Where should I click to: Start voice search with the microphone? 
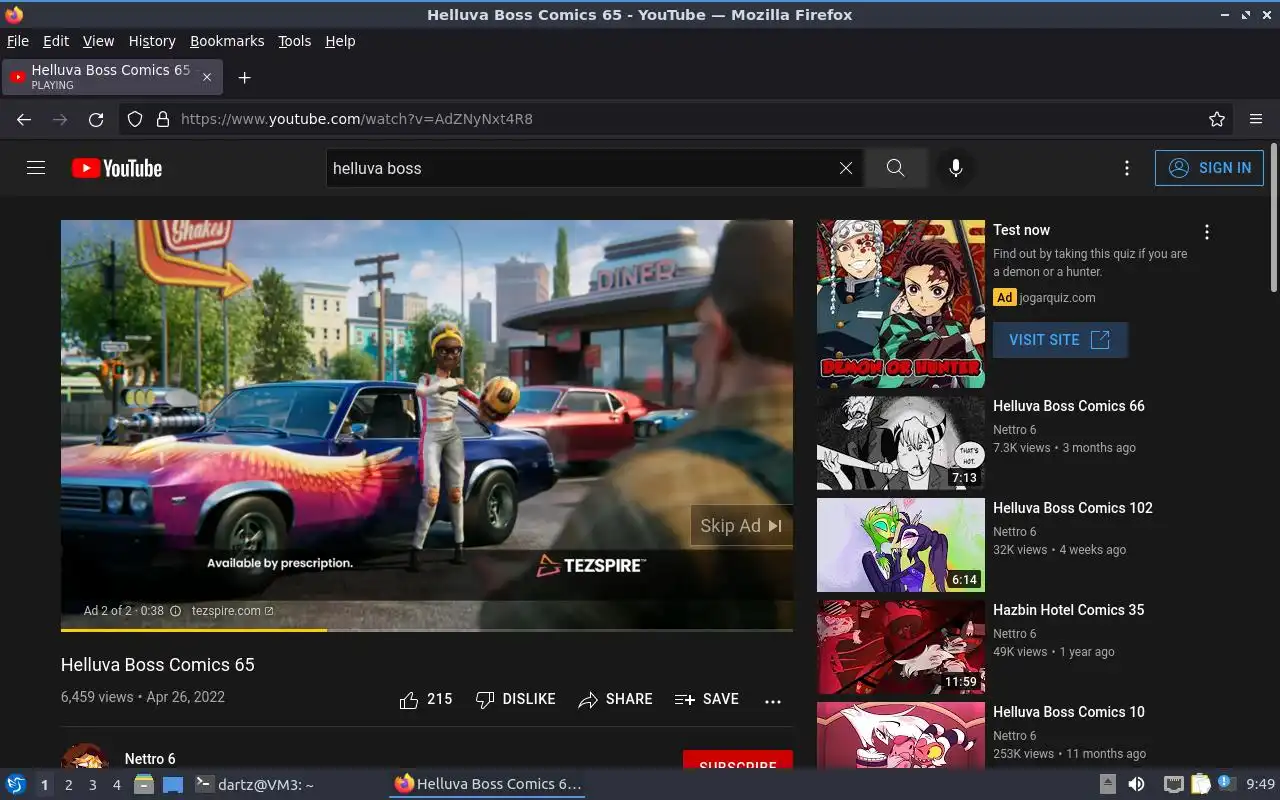(956, 168)
